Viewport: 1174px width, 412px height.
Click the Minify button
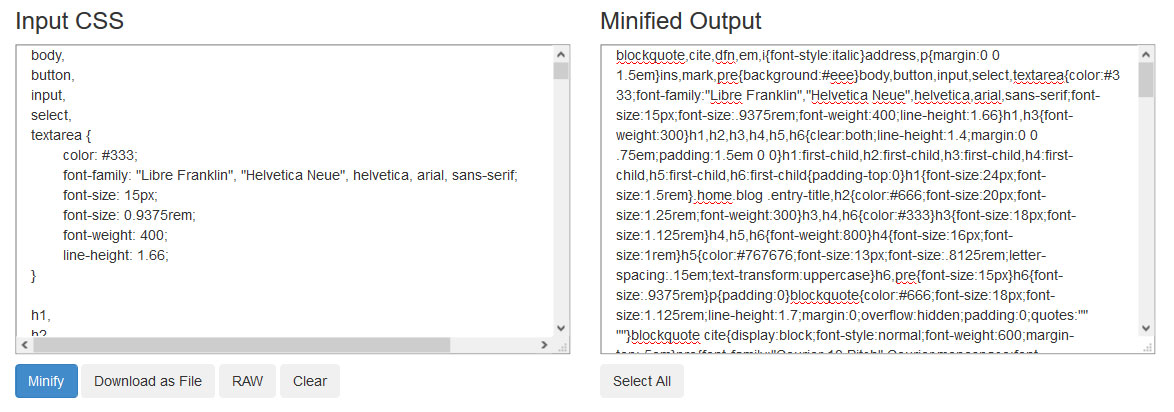click(x=46, y=381)
